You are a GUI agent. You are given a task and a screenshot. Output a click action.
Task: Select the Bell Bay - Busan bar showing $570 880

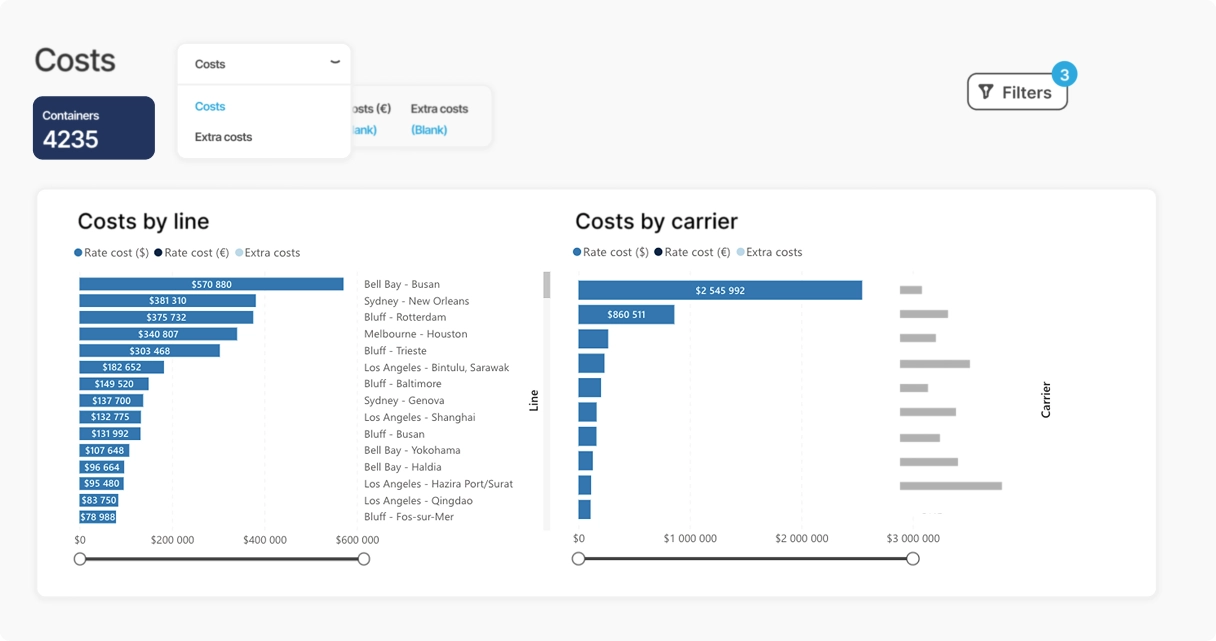click(211, 284)
